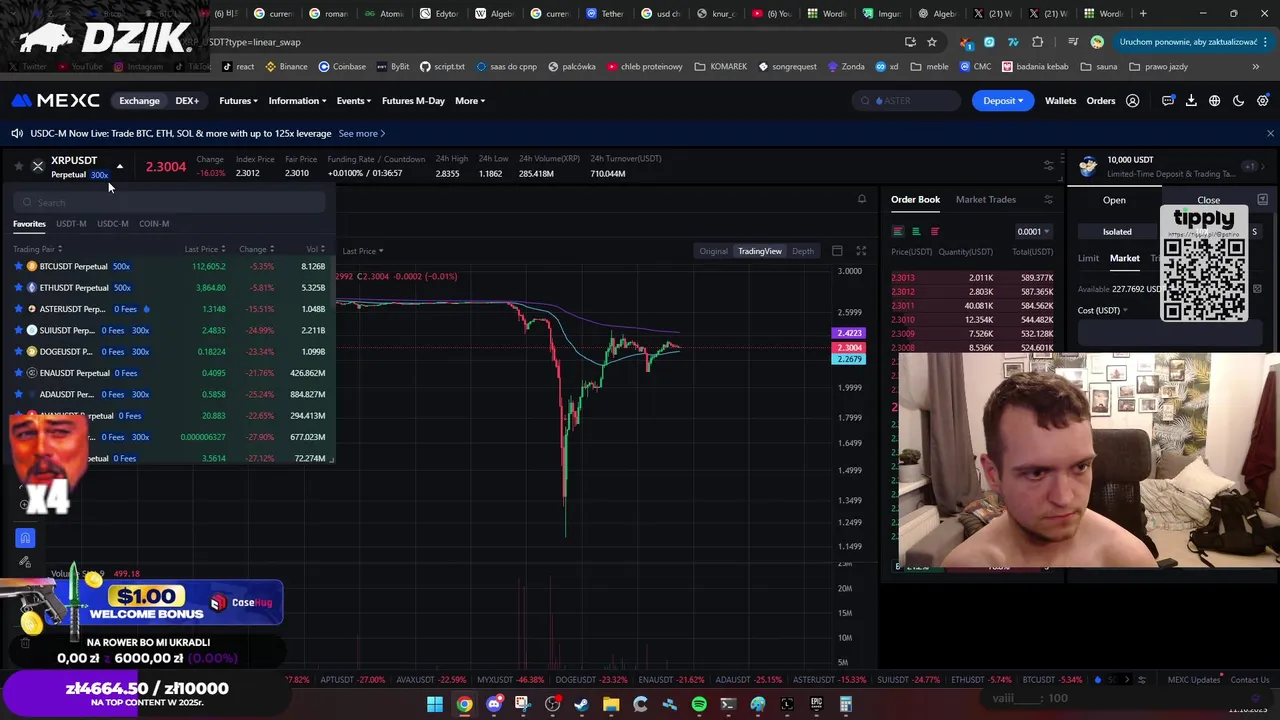Click the Windows Start button
This screenshot has width=1280, height=720.
pyautogui.click(x=435, y=704)
